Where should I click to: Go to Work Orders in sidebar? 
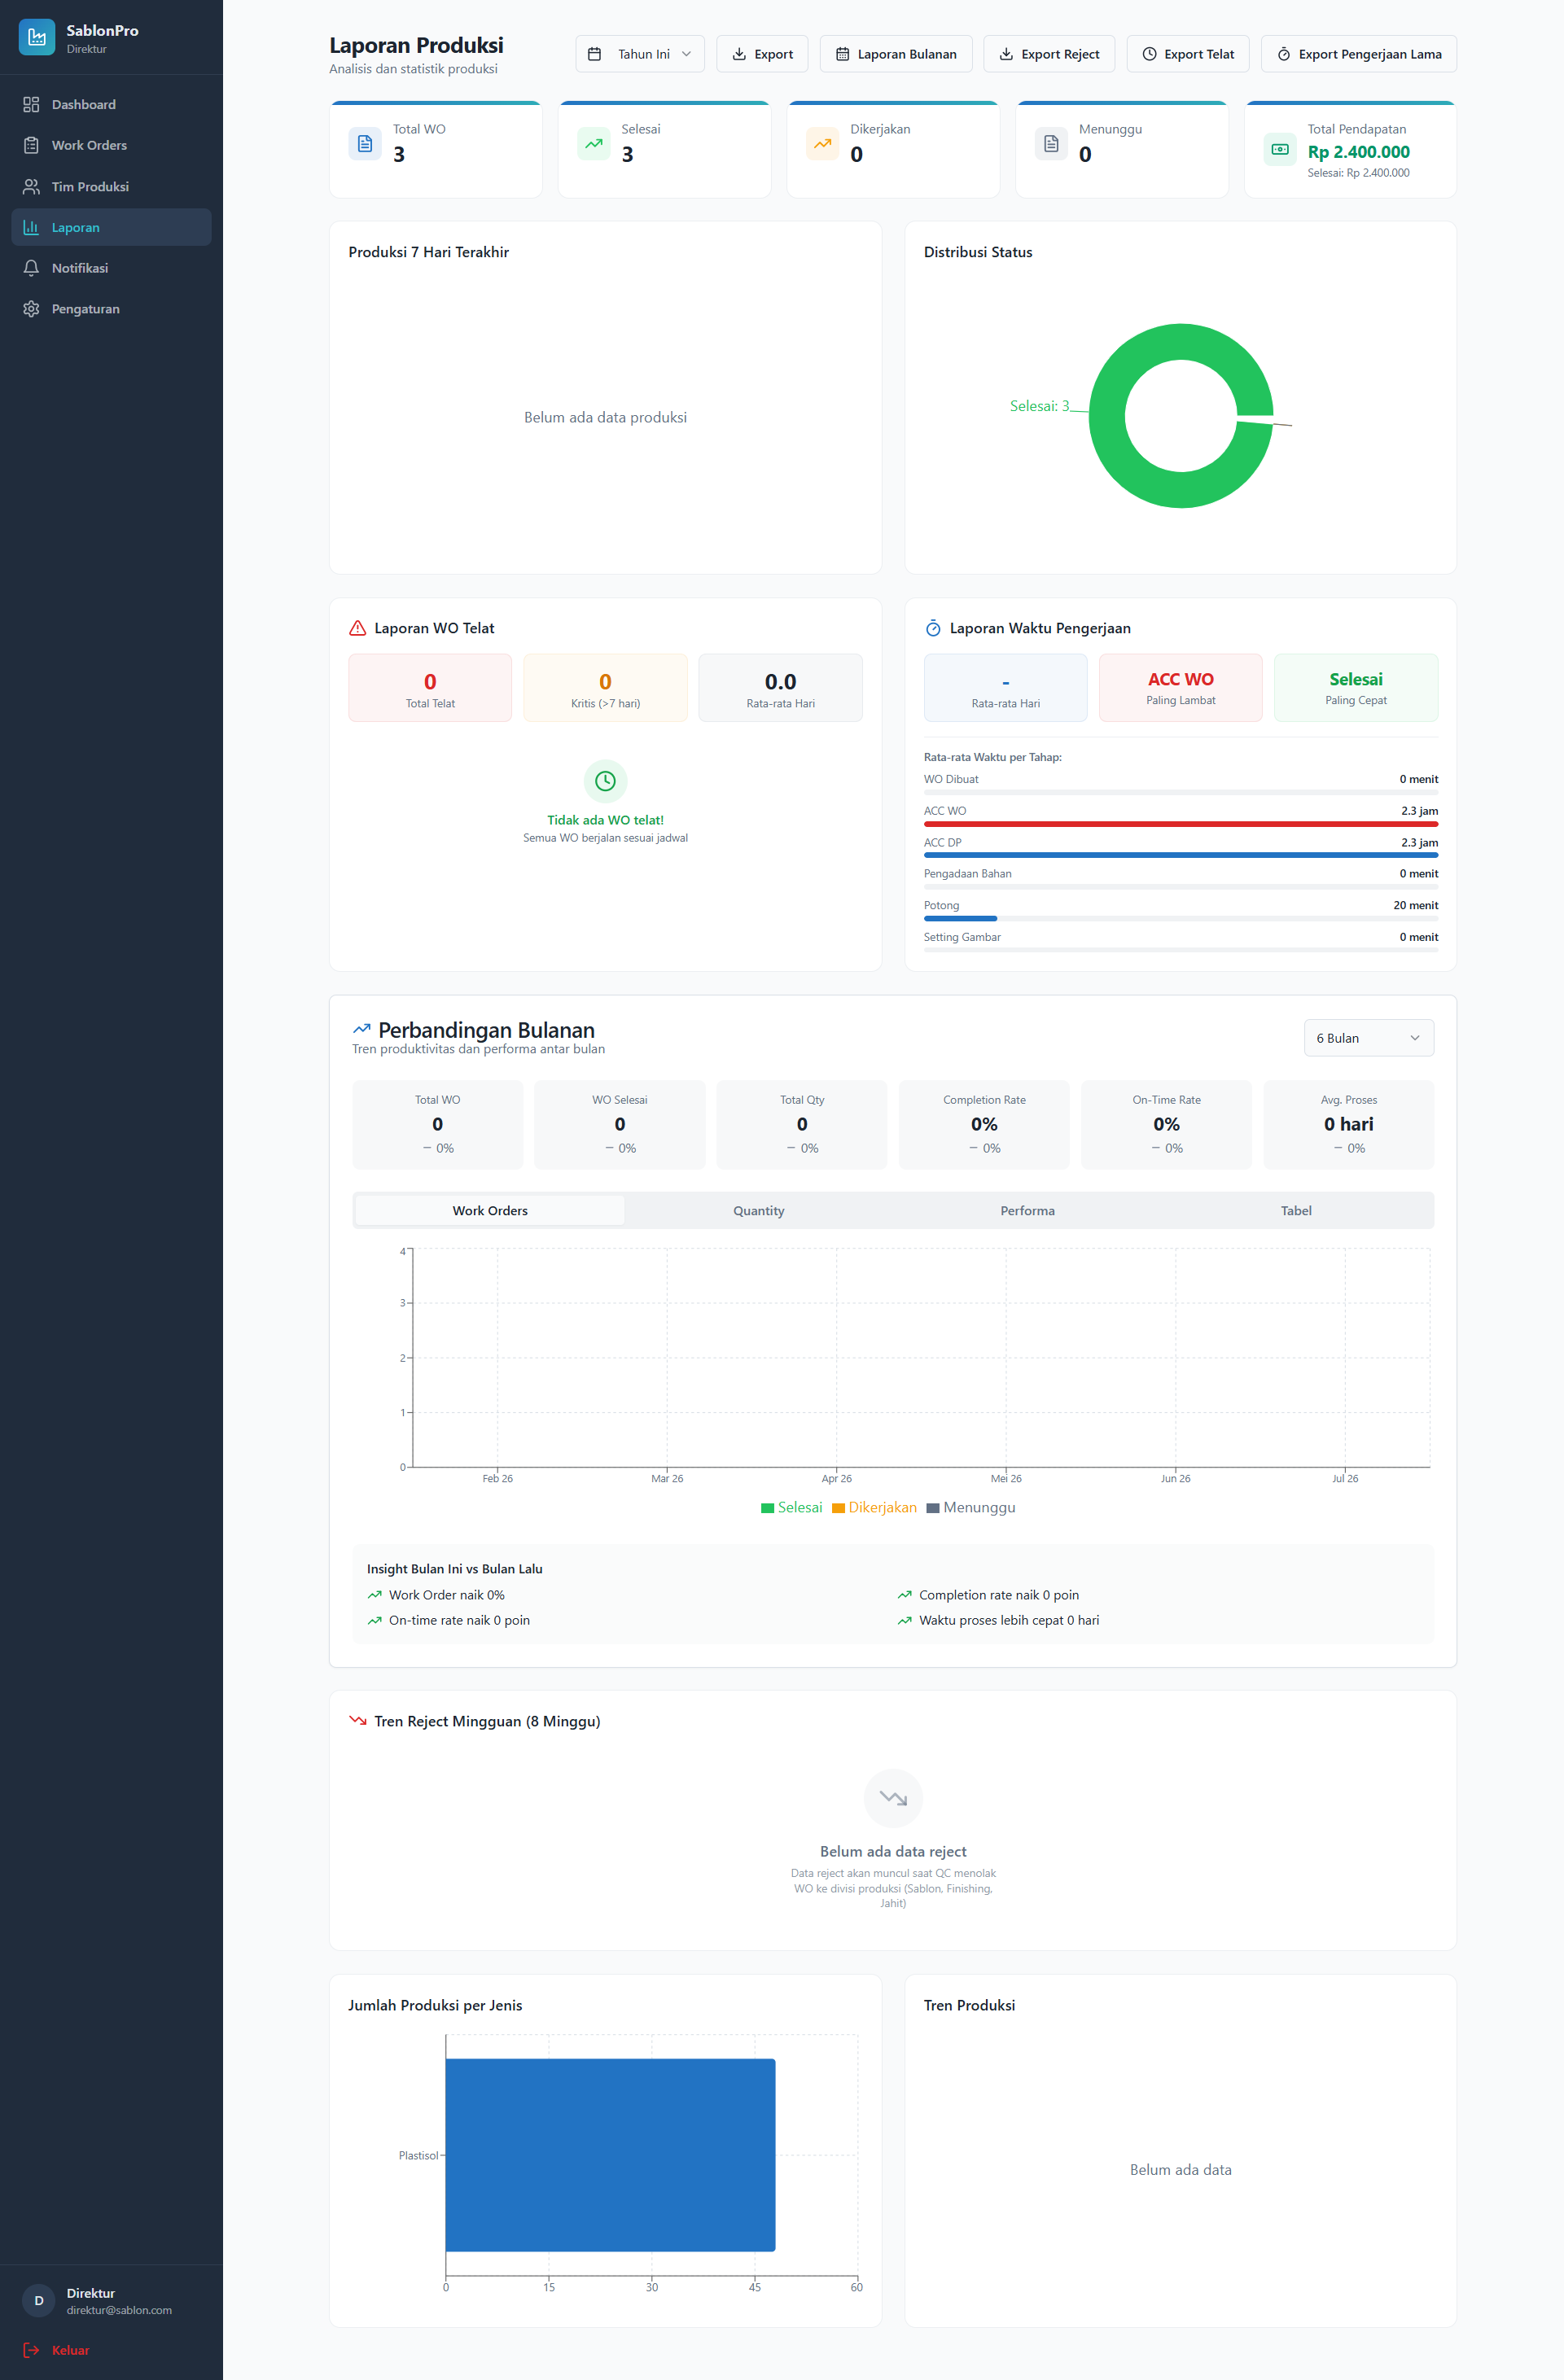[x=111, y=145]
